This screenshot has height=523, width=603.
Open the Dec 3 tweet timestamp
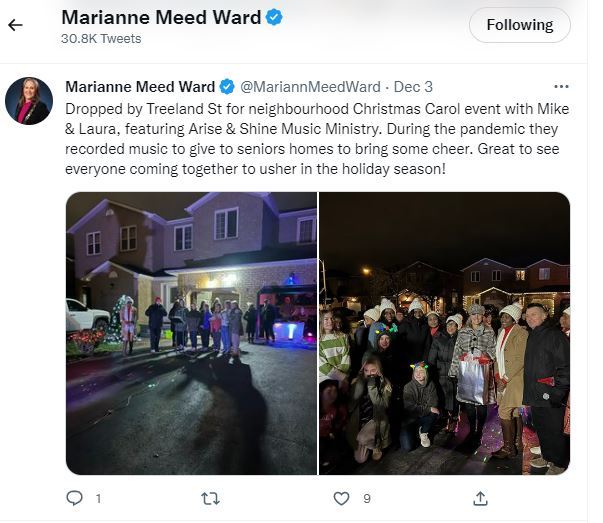pyautogui.click(x=413, y=87)
